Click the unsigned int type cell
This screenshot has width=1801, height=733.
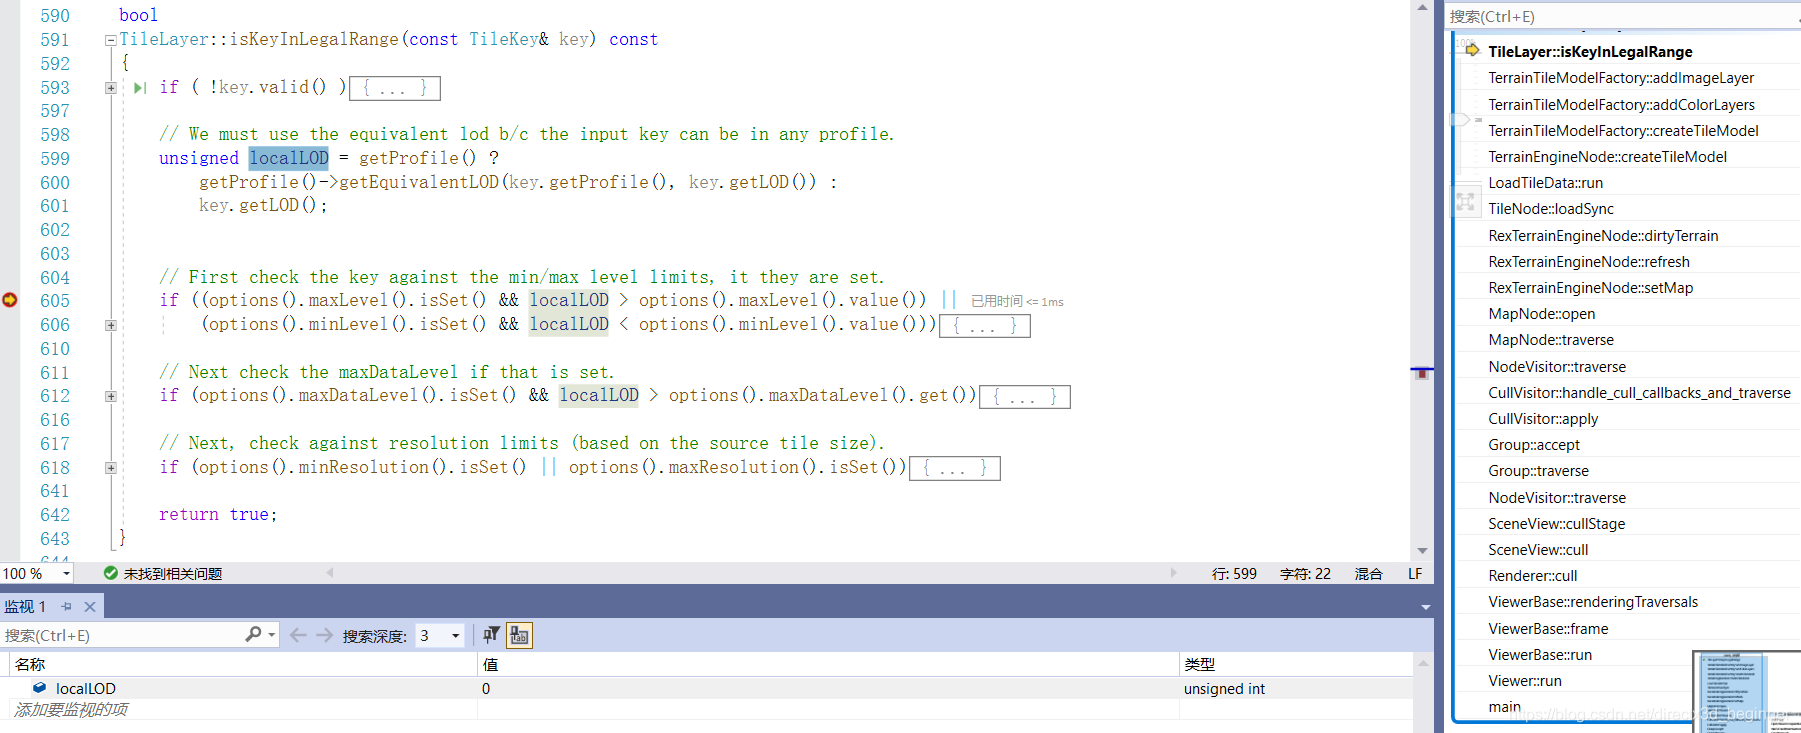[1224, 688]
